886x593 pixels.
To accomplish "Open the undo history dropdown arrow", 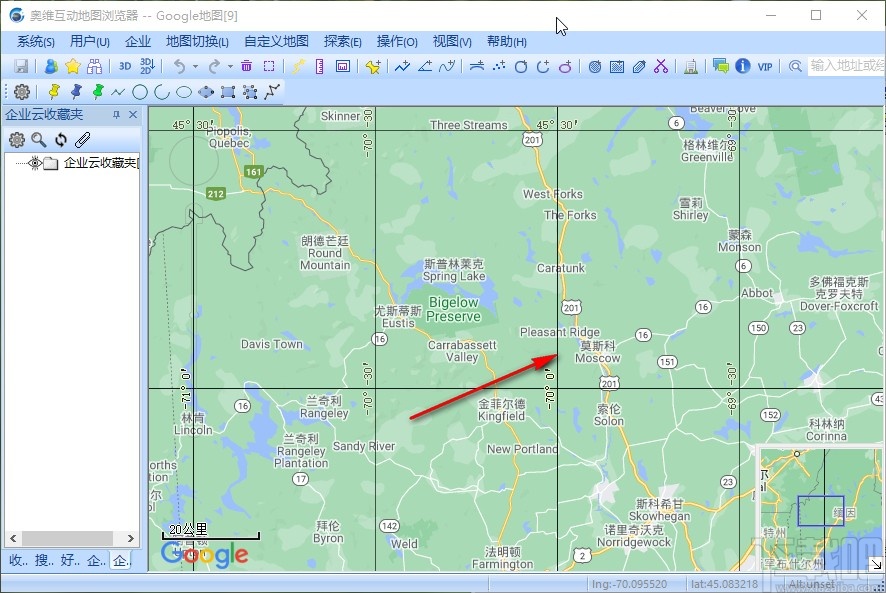I will (194, 66).
